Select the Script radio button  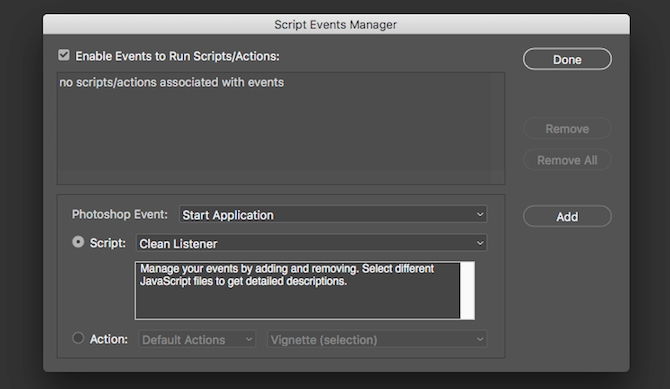click(x=78, y=242)
